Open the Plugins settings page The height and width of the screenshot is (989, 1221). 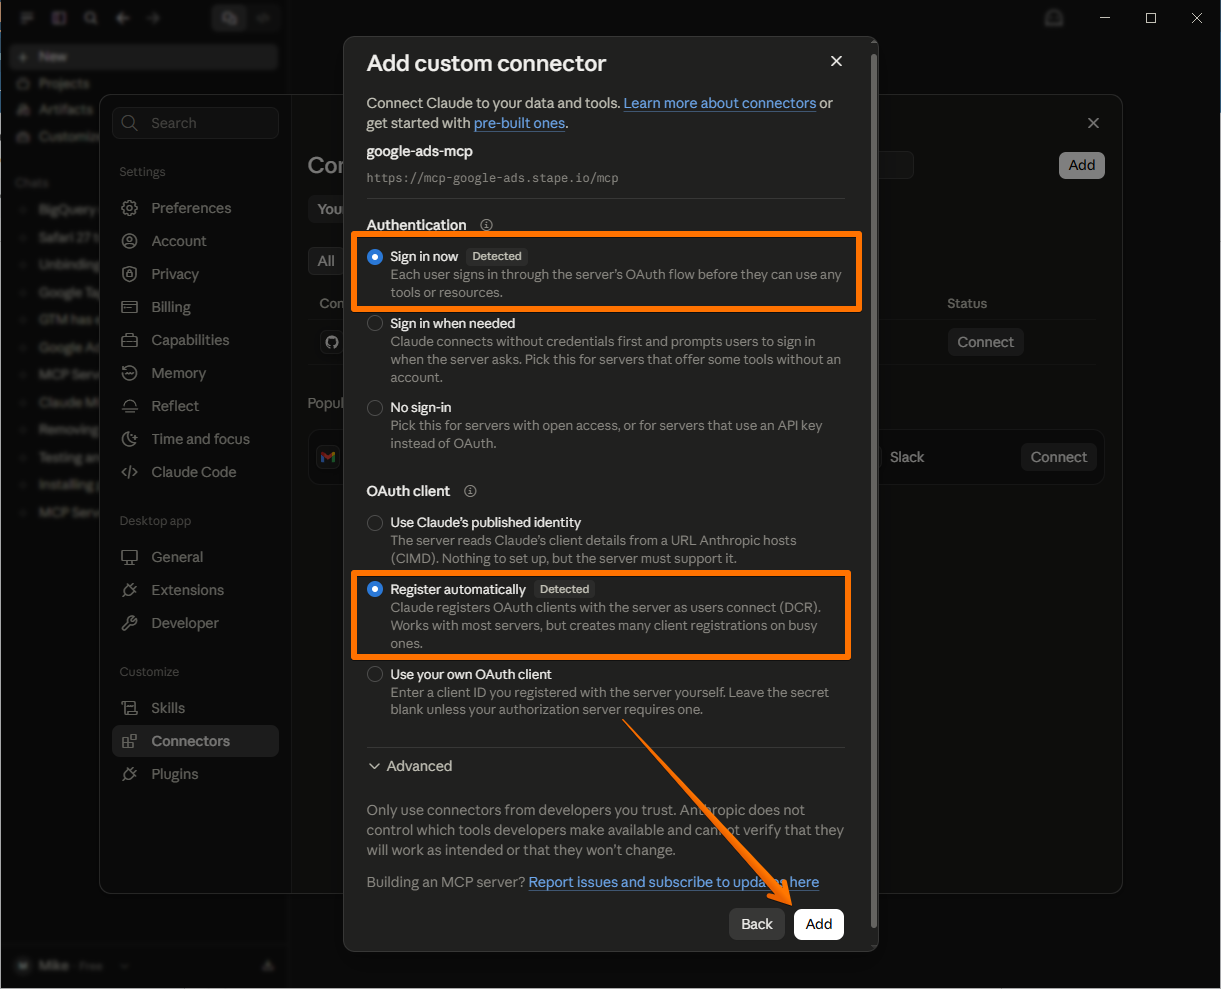click(195, 774)
